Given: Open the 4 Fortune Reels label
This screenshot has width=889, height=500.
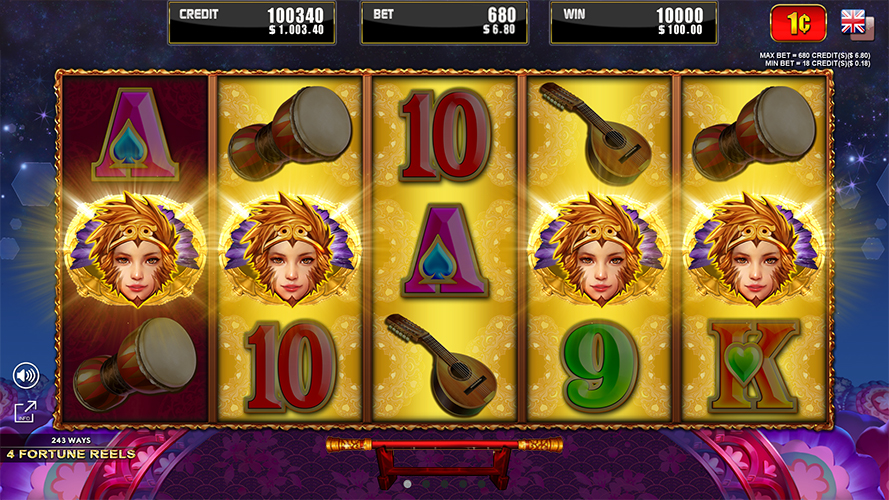Looking at the screenshot, I should [x=71, y=454].
